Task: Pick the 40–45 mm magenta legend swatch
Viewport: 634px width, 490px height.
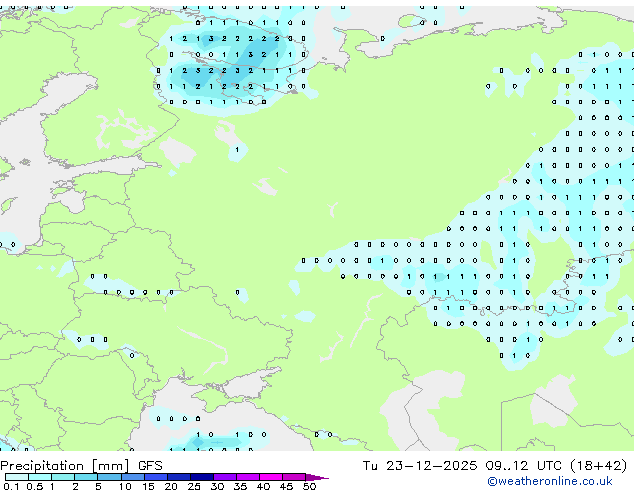Action: (271, 477)
